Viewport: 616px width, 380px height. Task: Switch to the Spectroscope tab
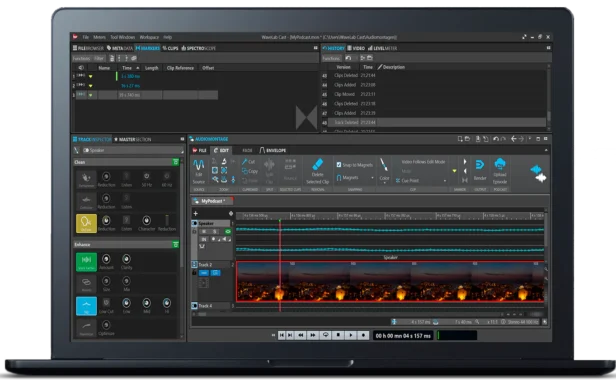click(x=199, y=48)
